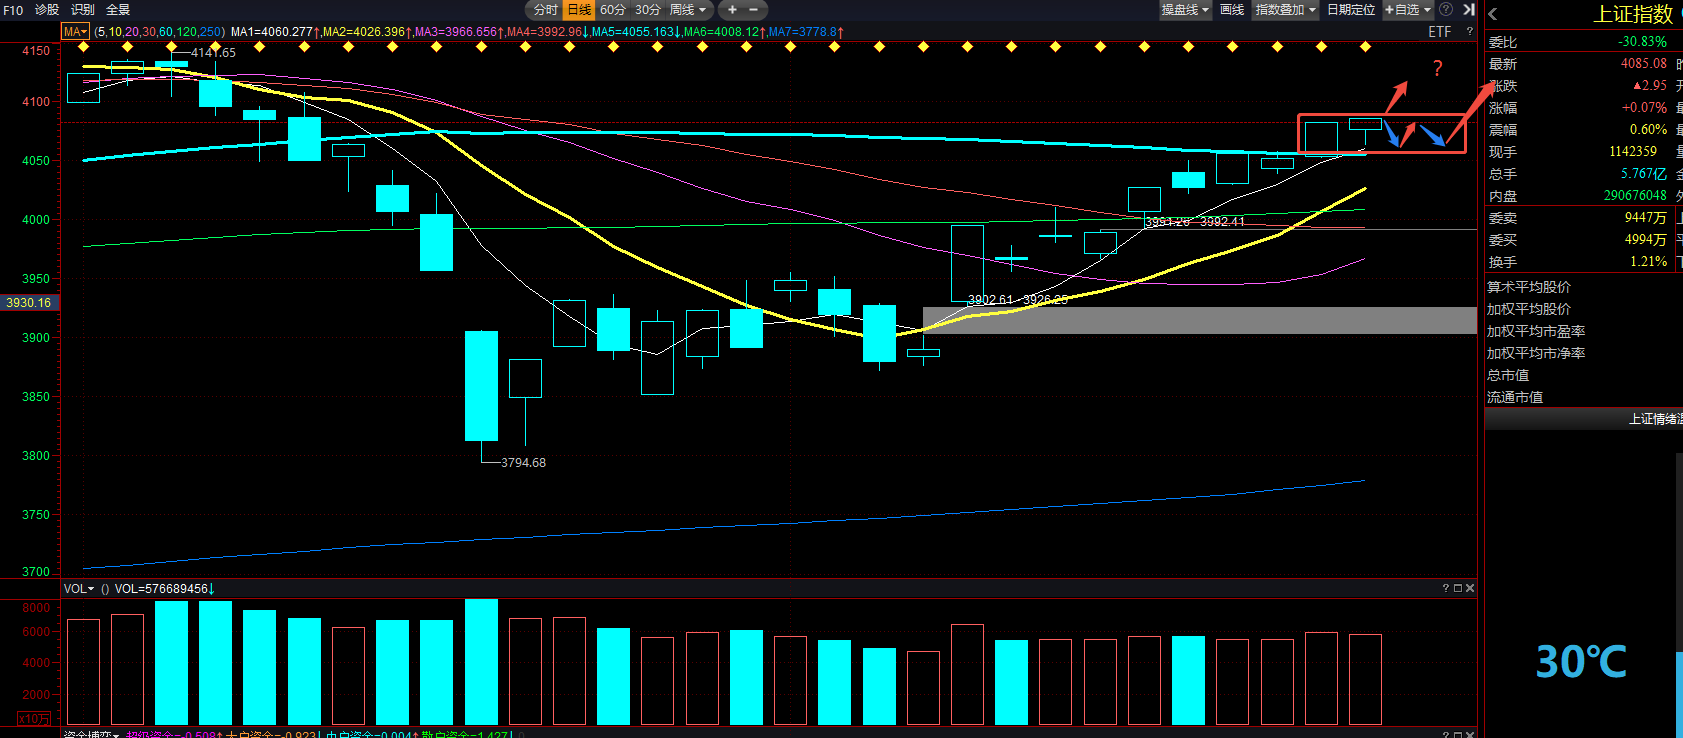This screenshot has height=738, width=1683.
Task: Click the help question mark icon beside 自选
Action: [x=1446, y=10]
